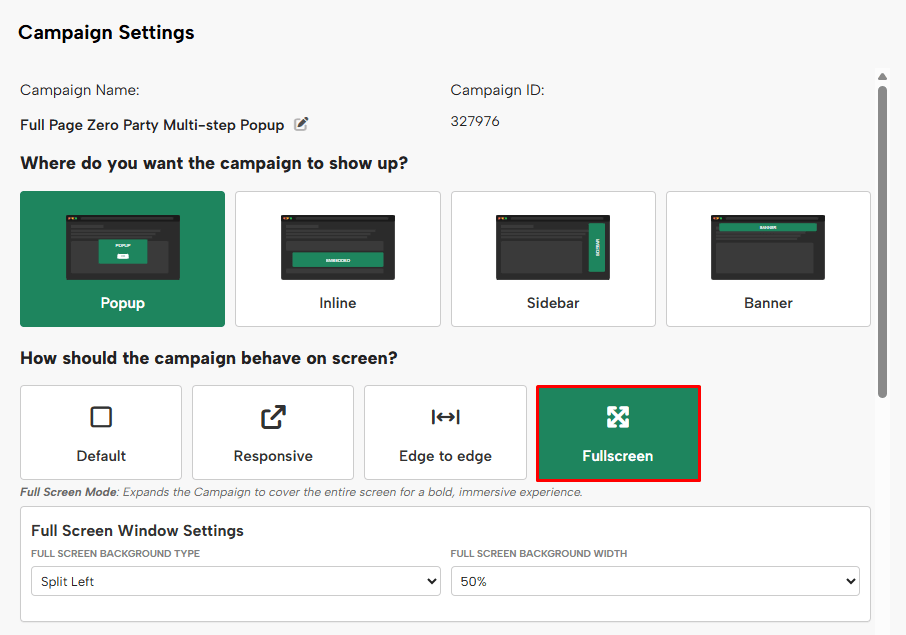The width and height of the screenshot is (906, 635).
Task: Click the Full Page Zero Party Multi-step Popup name
Action: (152, 125)
